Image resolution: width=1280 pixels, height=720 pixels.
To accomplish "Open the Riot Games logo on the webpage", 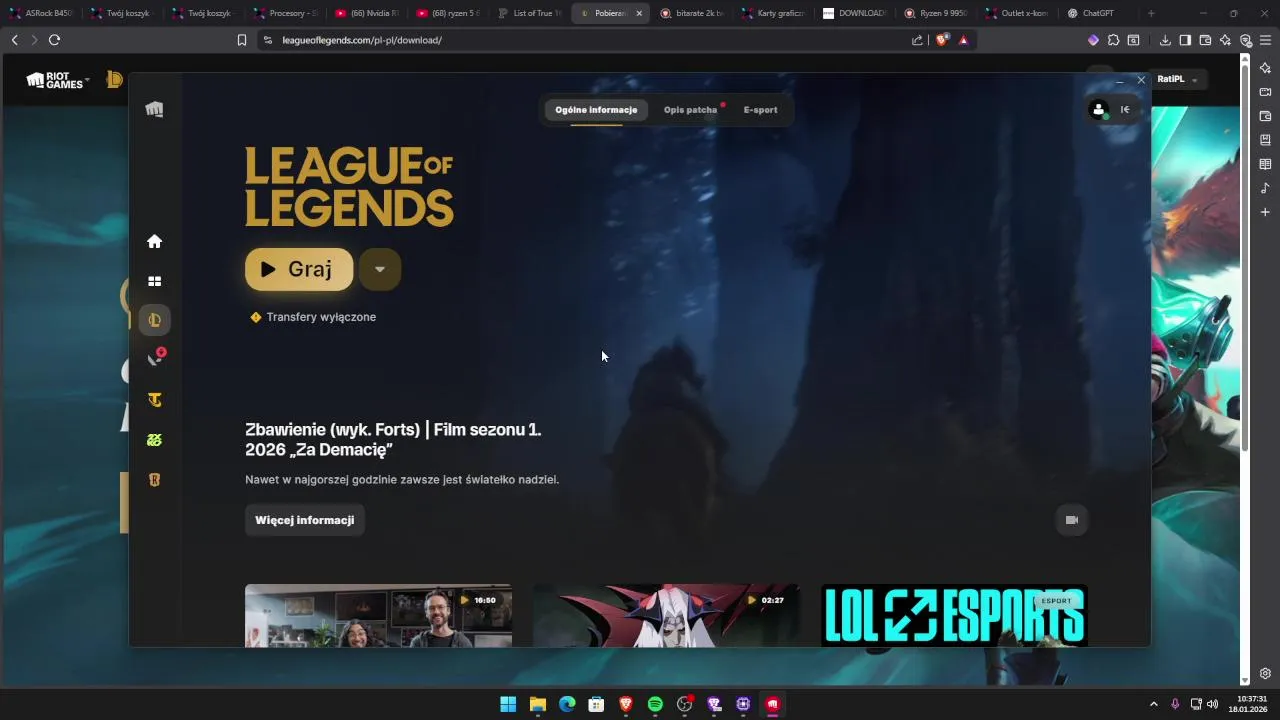I will pos(57,80).
